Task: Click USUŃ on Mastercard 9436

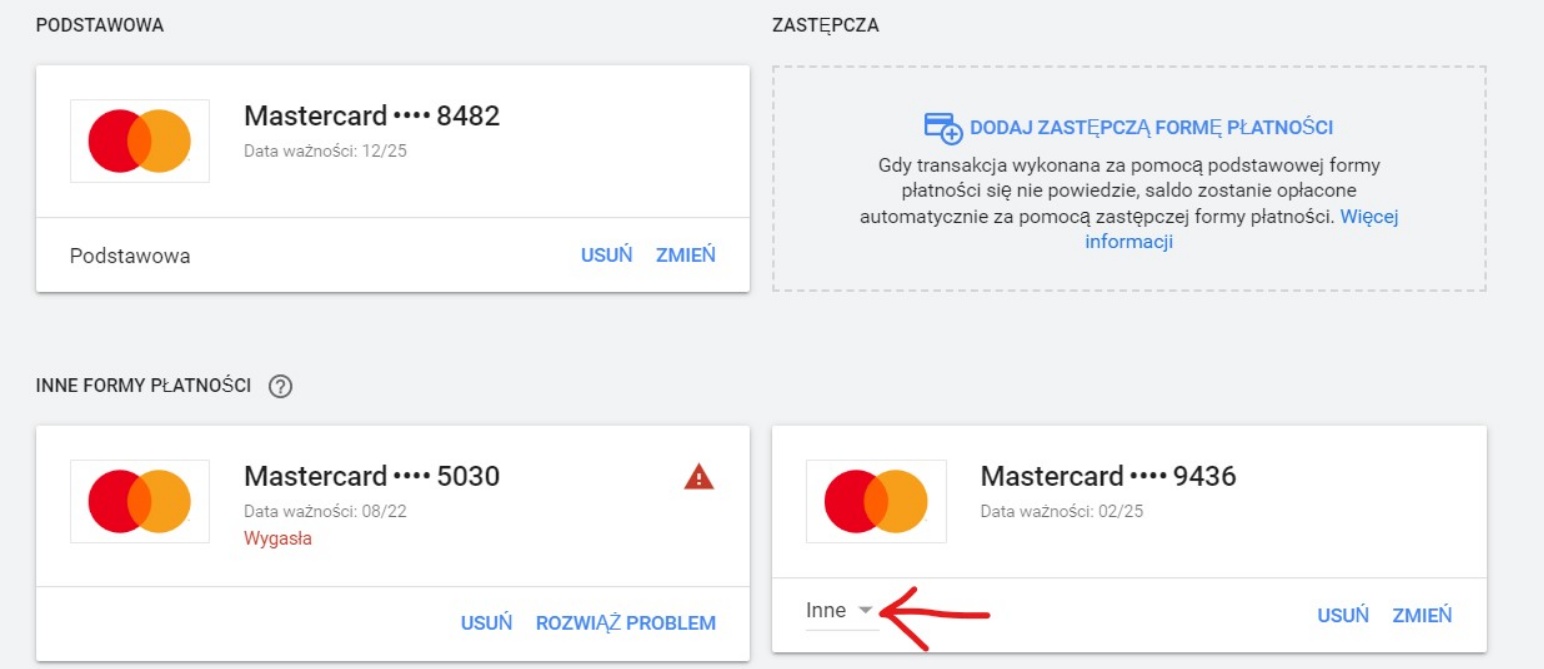Action: pos(1343,616)
